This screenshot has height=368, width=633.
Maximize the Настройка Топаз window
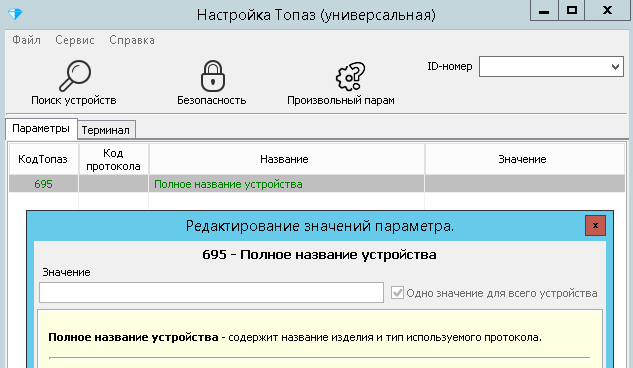click(x=572, y=10)
